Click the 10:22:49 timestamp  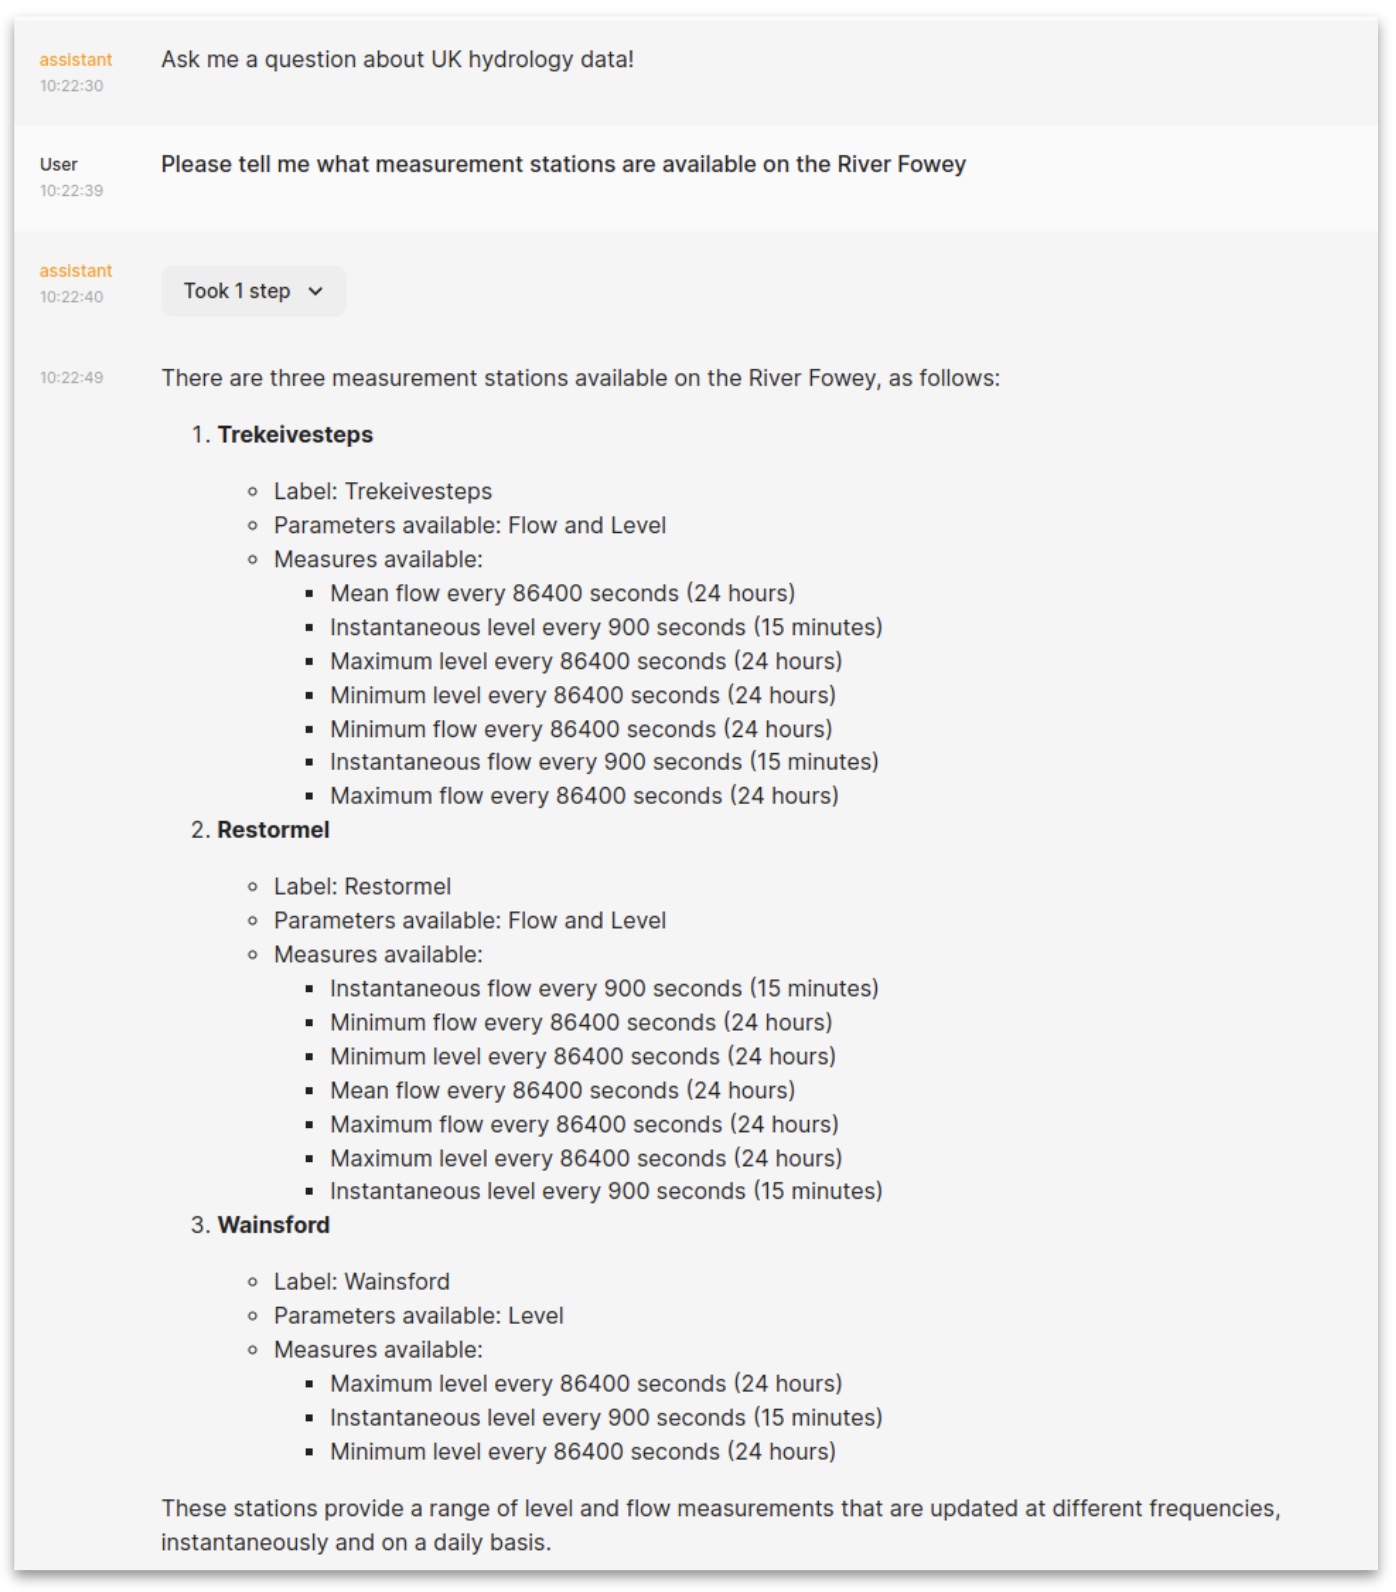point(71,378)
